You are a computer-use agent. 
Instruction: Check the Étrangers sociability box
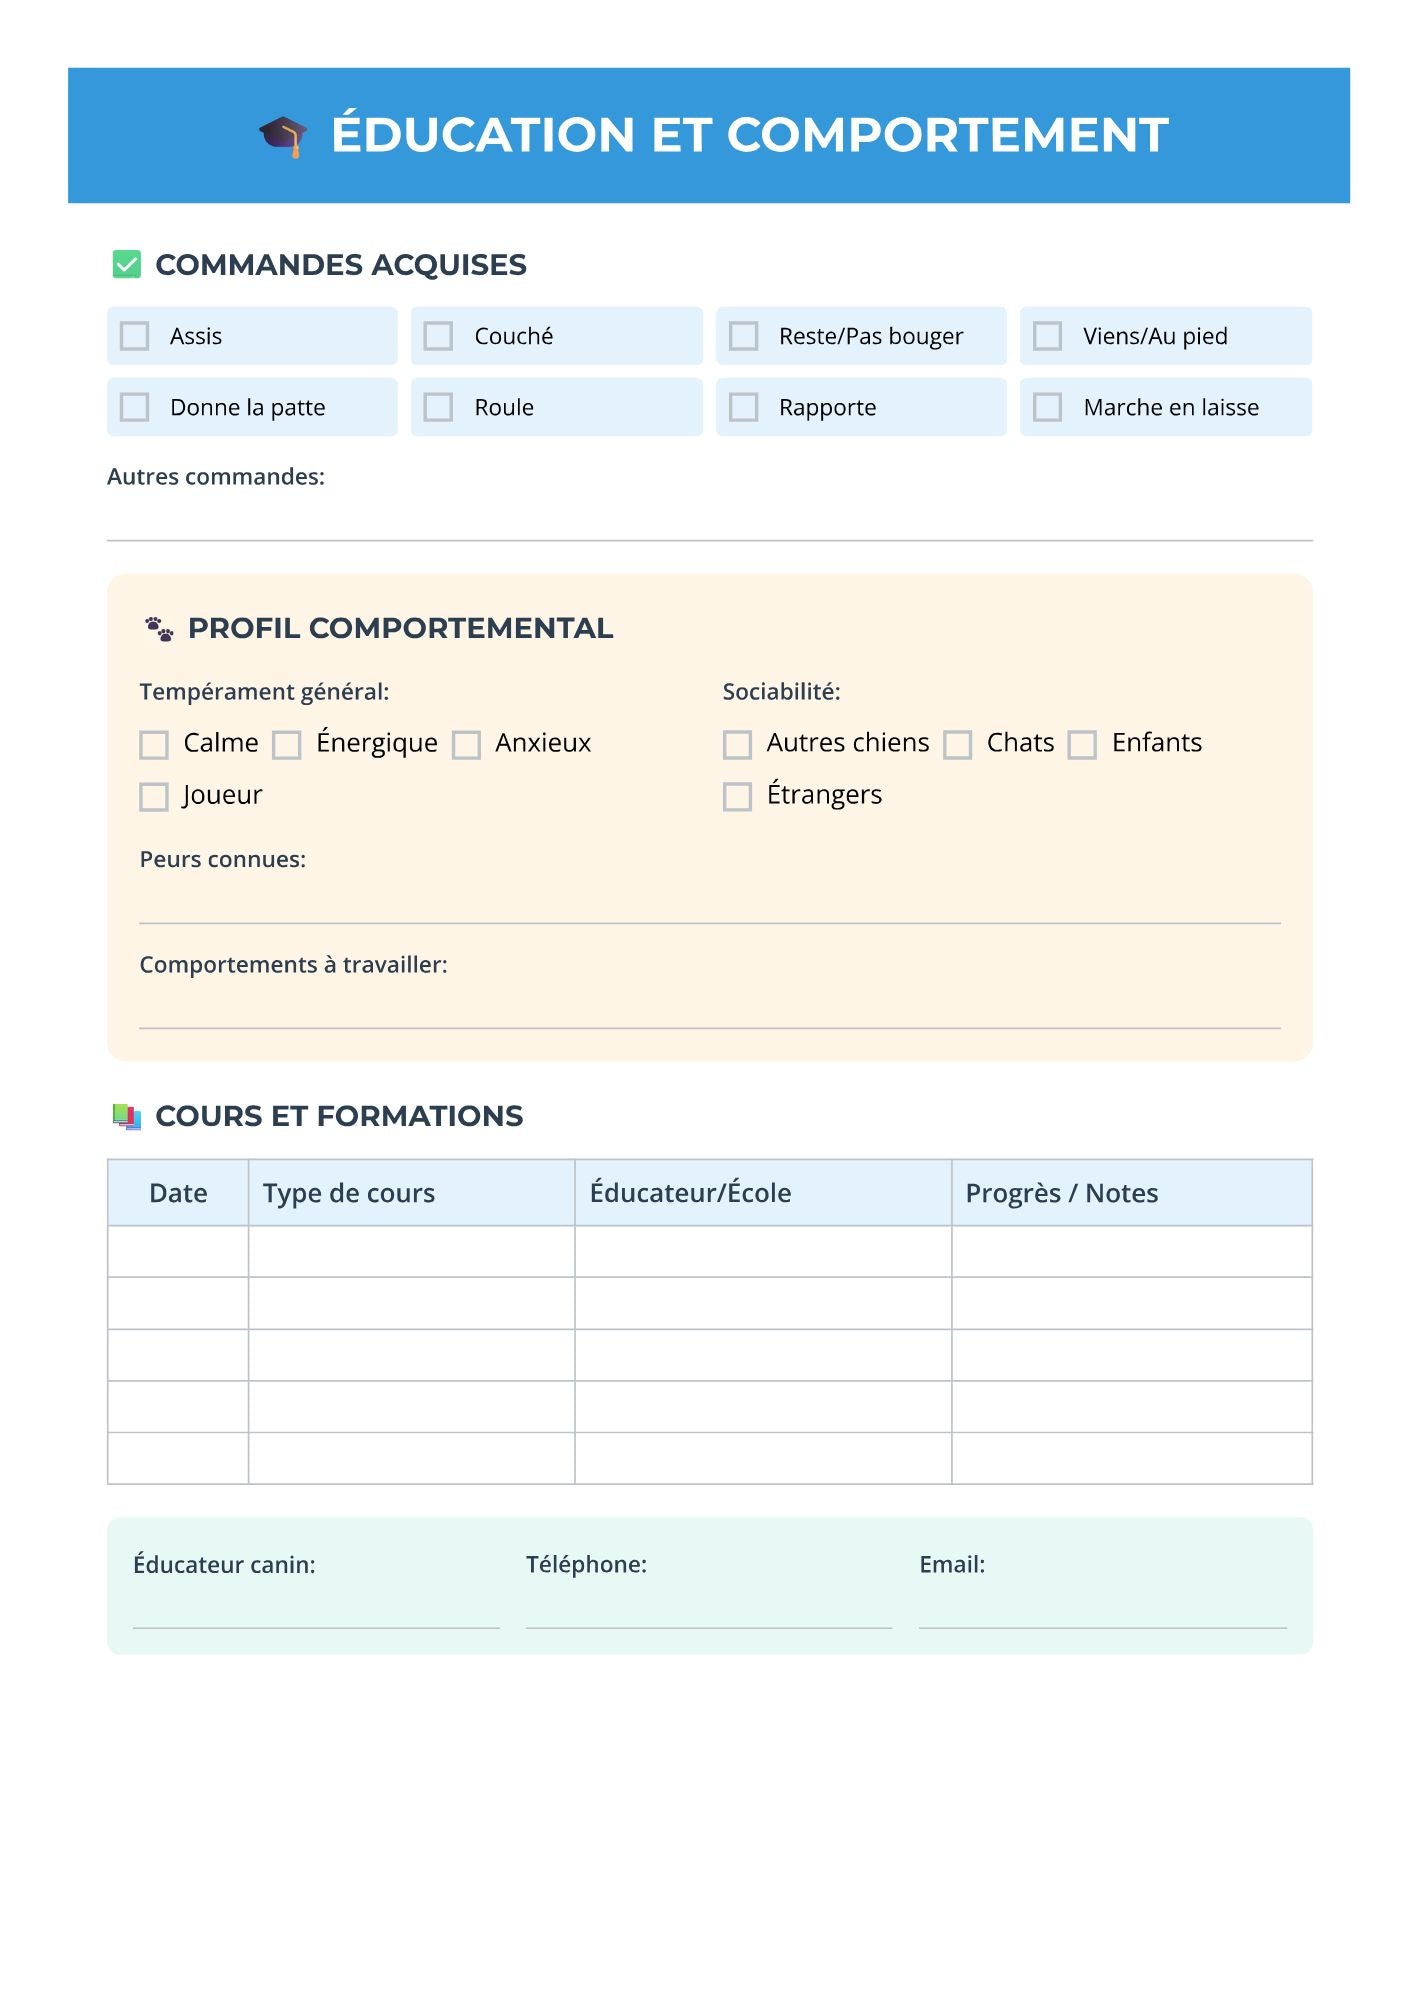coord(737,797)
